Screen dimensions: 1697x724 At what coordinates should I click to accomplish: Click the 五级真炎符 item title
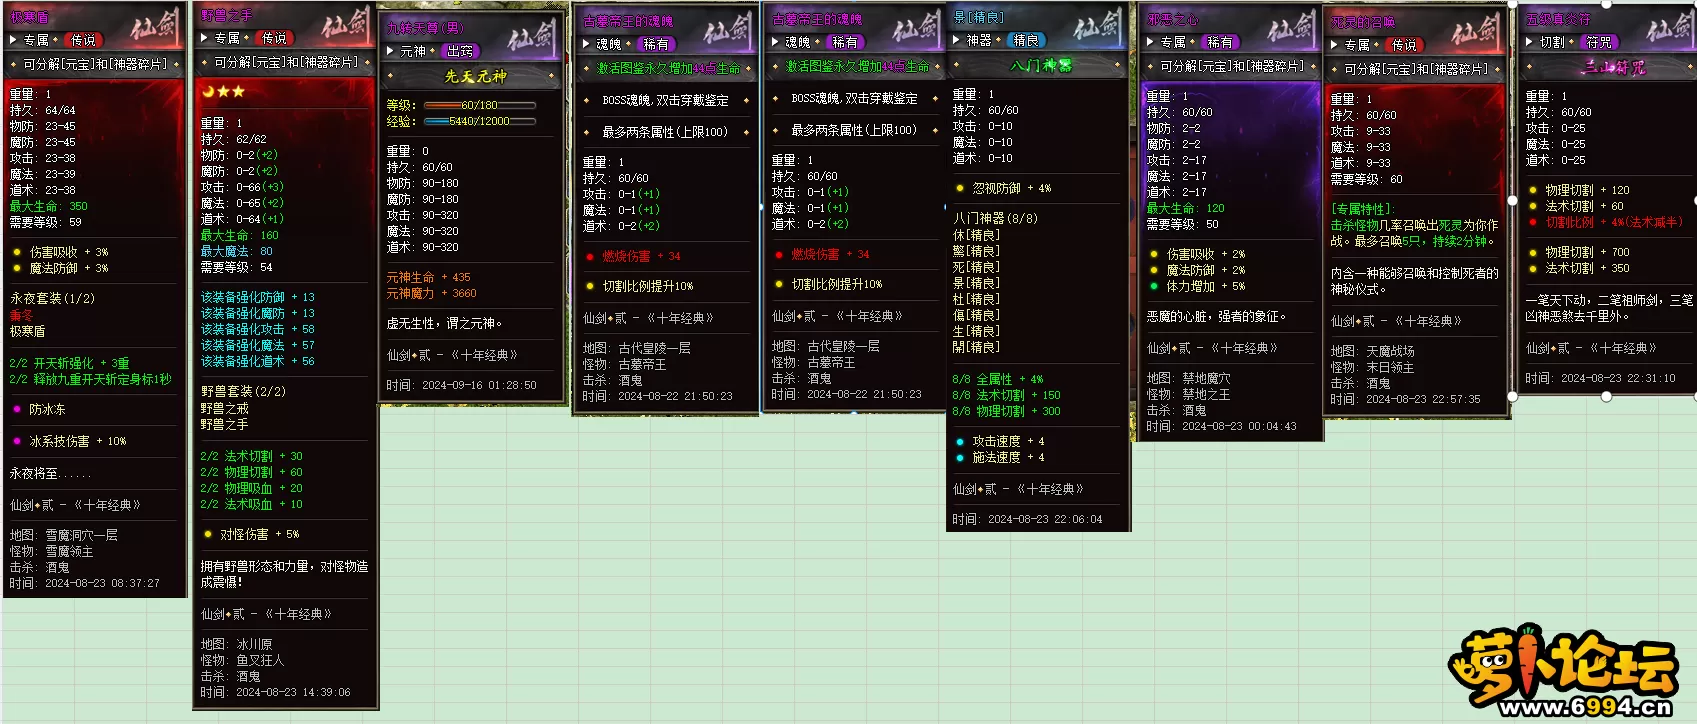pyautogui.click(x=1557, y=19)
